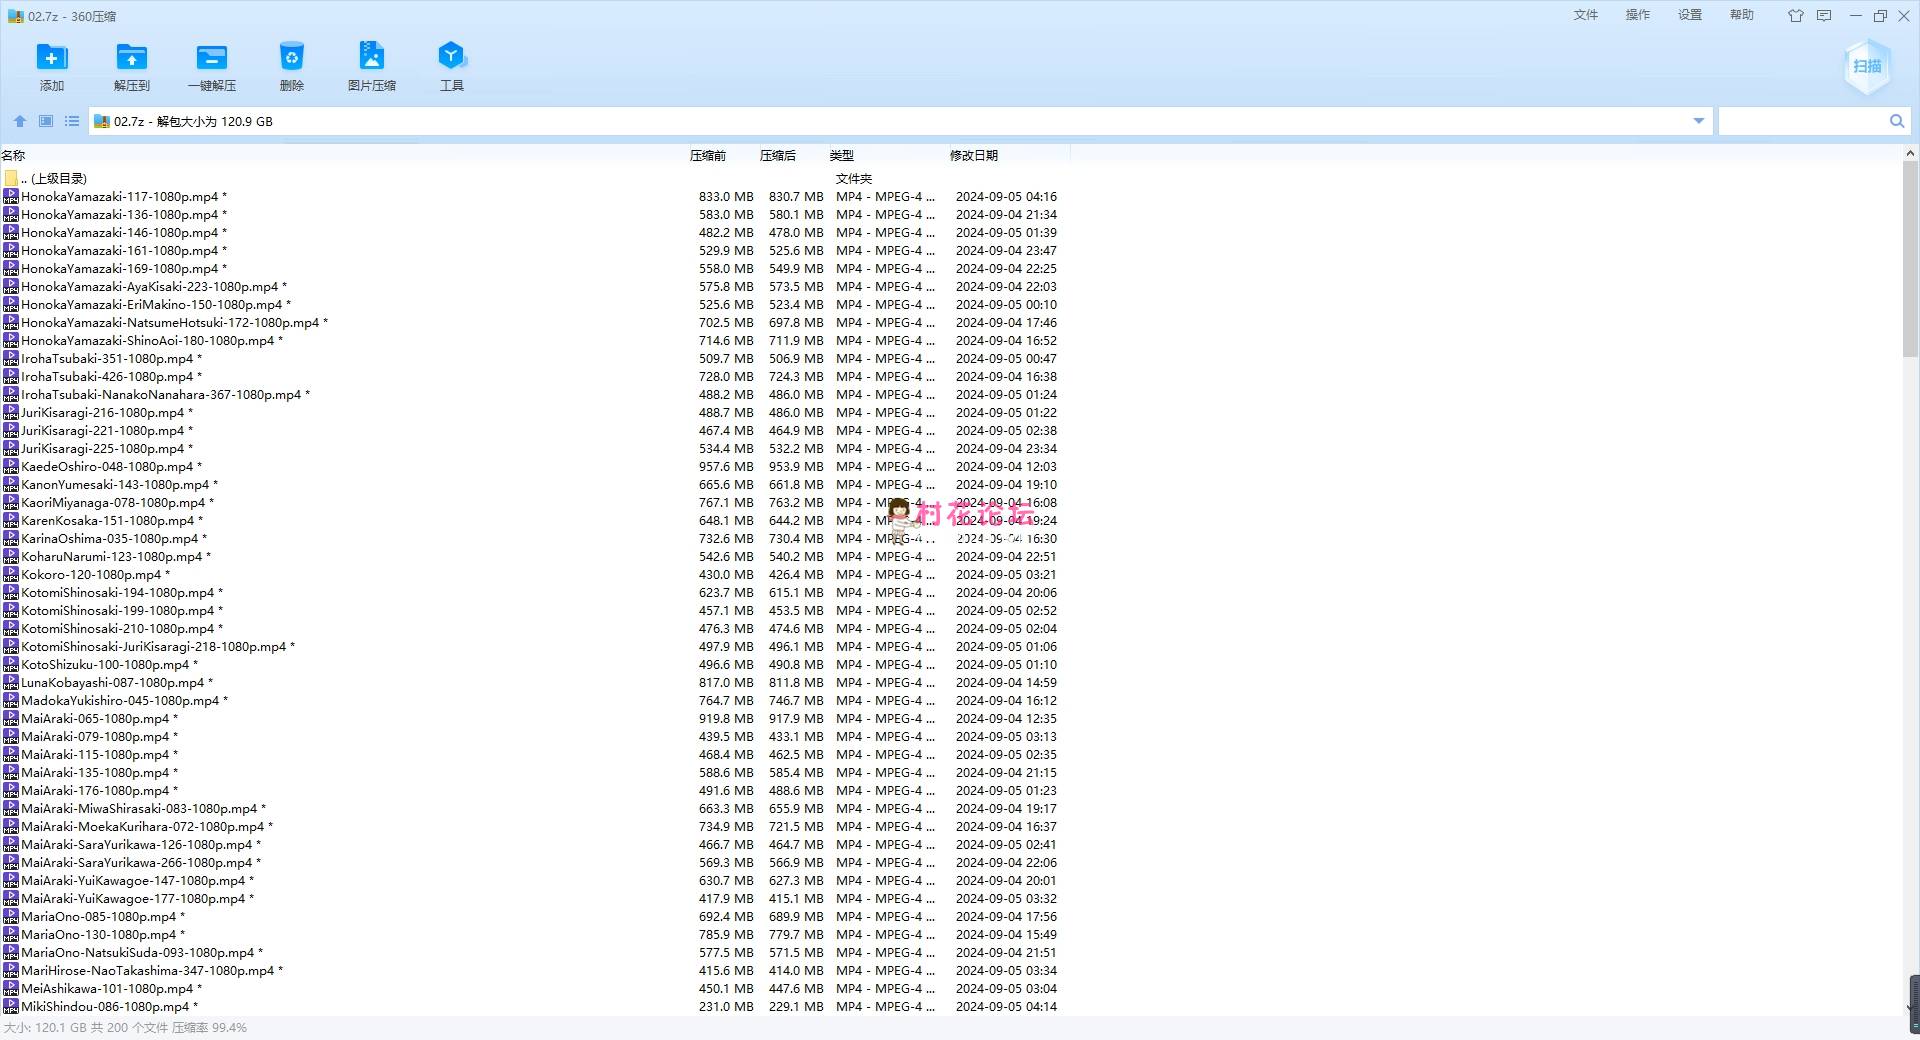Click the skin (shirt) icon in title bar
Image resolution: width=1920 pixels, height=1040 pixels.
1796,16
